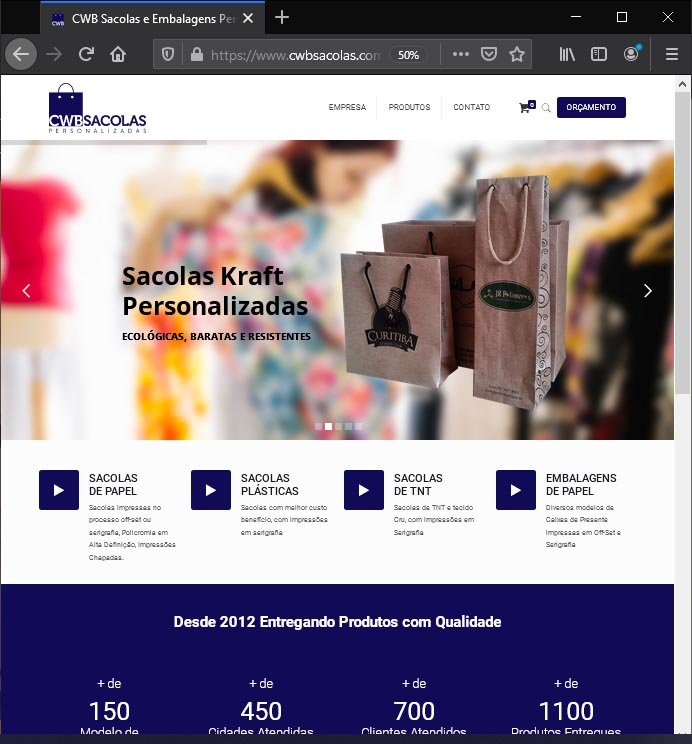Open the site search magnifier icon
The width and height of the screenshot is (692, 744).
[x=546, y=108]
